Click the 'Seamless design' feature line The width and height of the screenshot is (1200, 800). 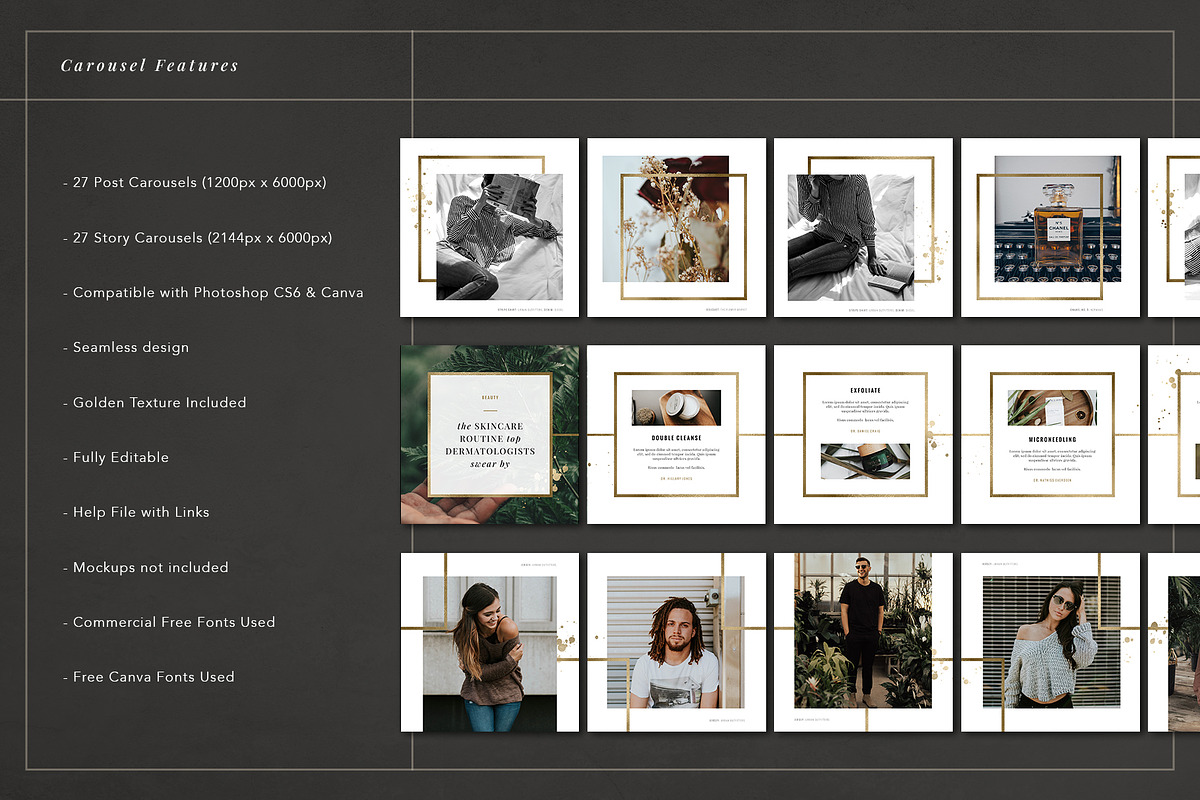[x=126, y=348]
